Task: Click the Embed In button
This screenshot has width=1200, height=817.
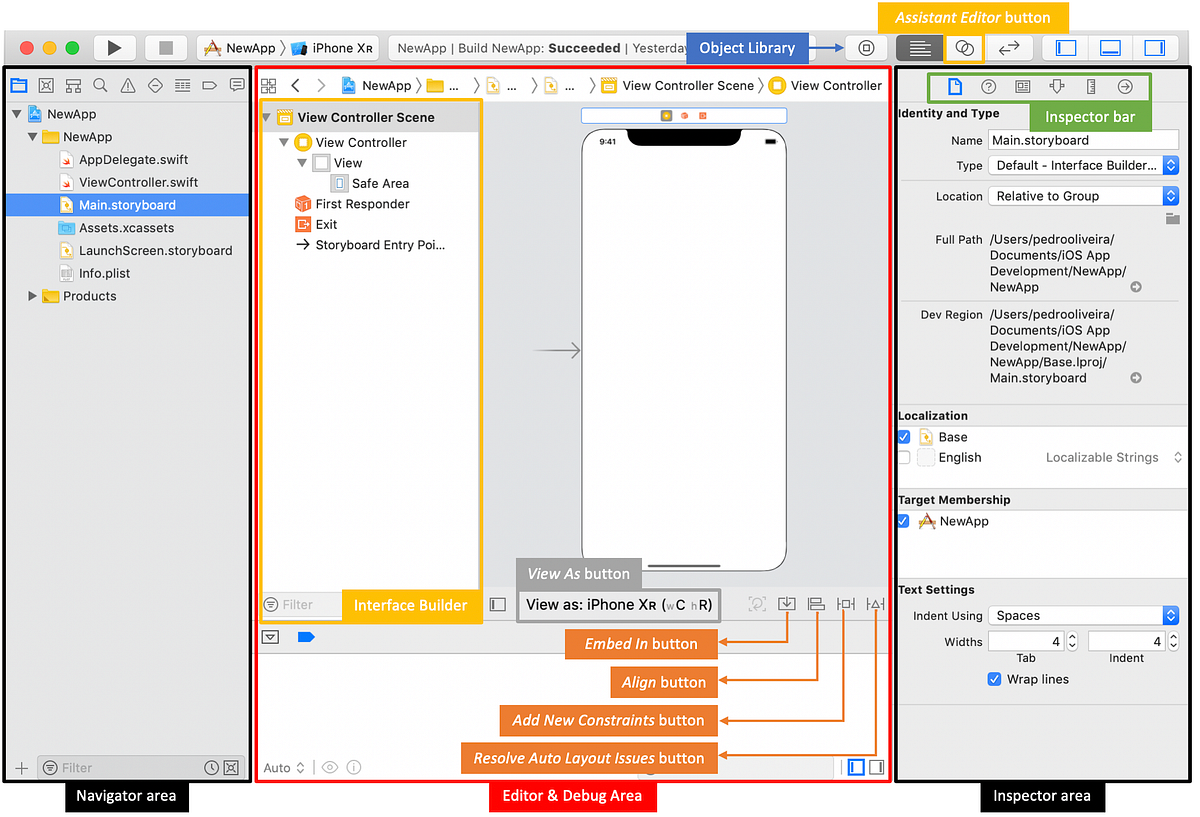Action: point(786,604)
